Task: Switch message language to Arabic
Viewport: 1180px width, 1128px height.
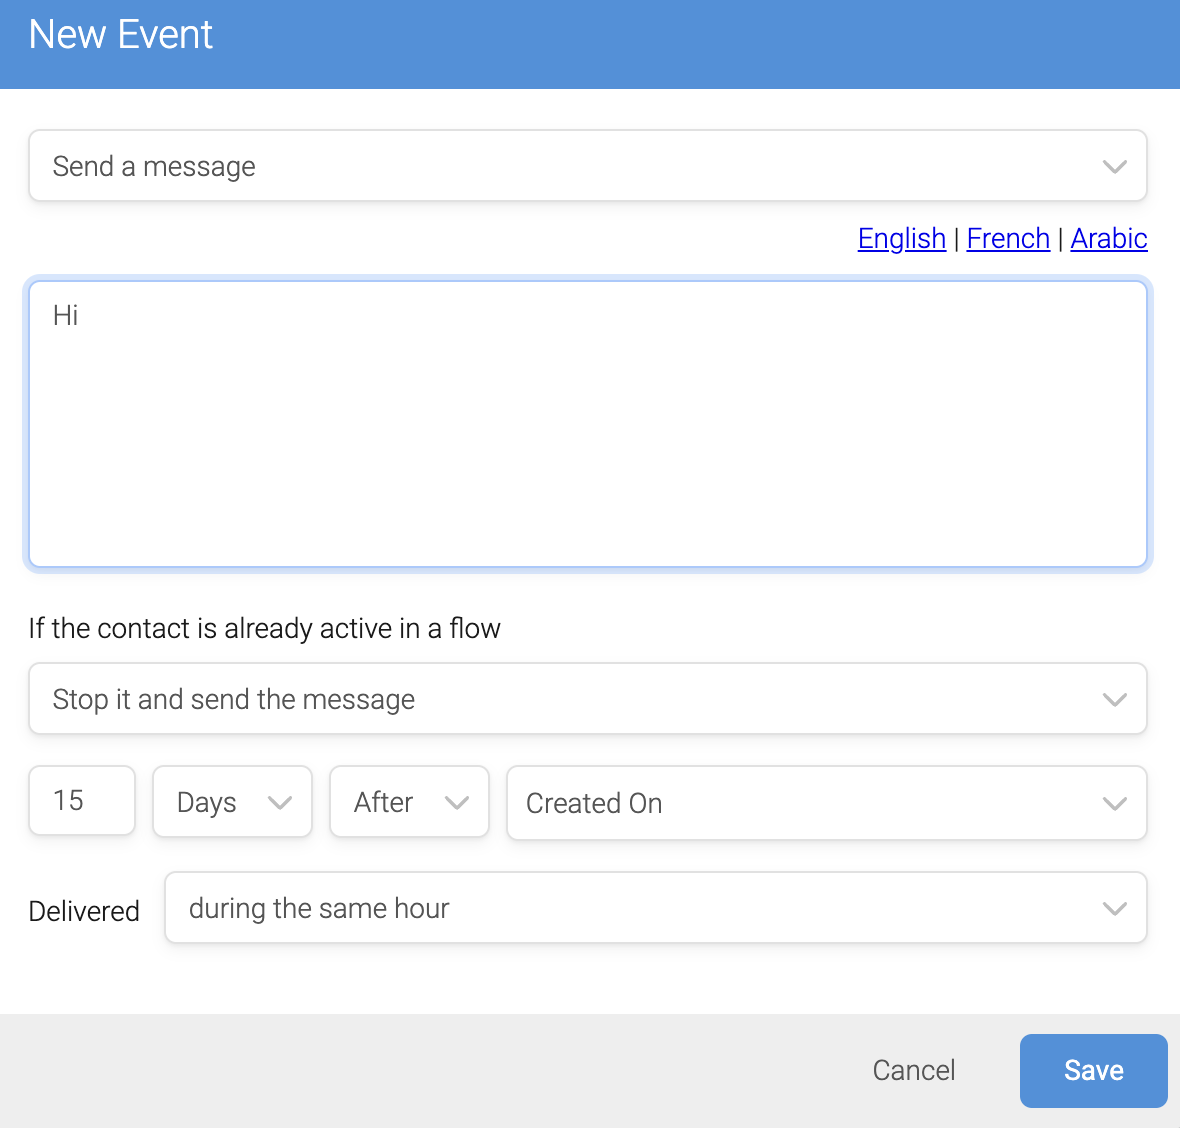Action: pos(1109,239)
